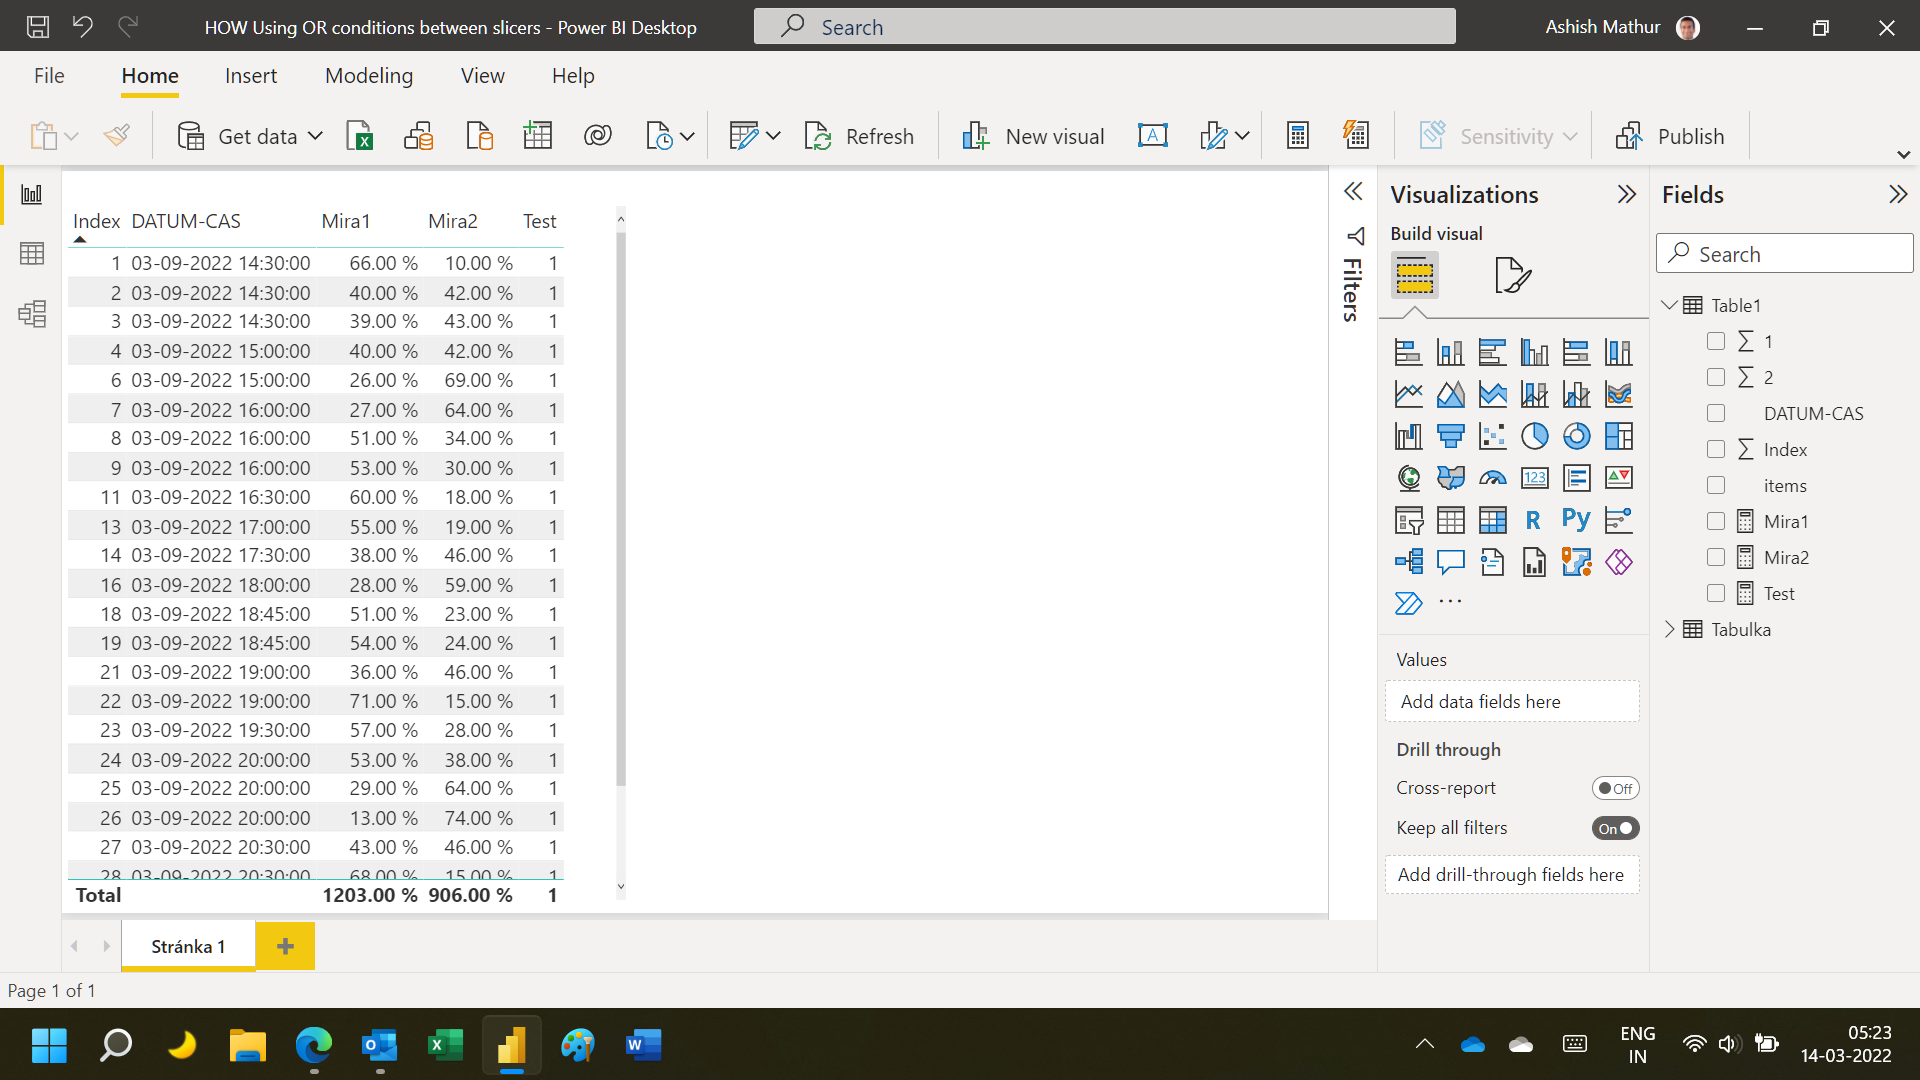
Task: Open the Get data dropdown arrow
Action: click(315, 136)
